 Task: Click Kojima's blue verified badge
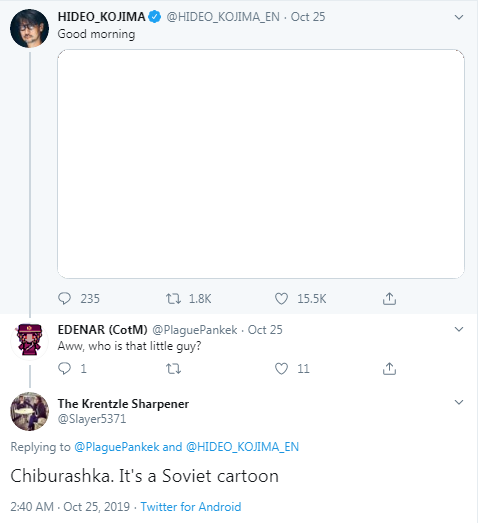pyautogui.click(x=154, y=17)
